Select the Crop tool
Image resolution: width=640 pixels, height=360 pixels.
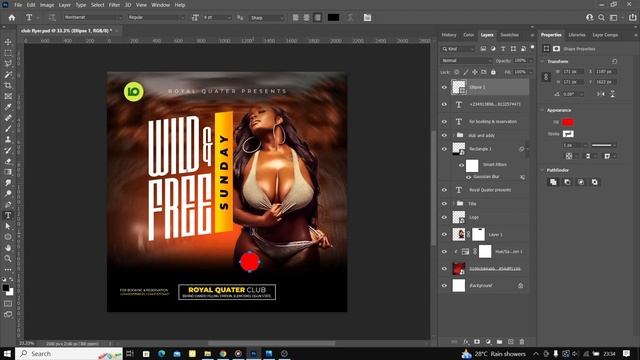point(8,85)
